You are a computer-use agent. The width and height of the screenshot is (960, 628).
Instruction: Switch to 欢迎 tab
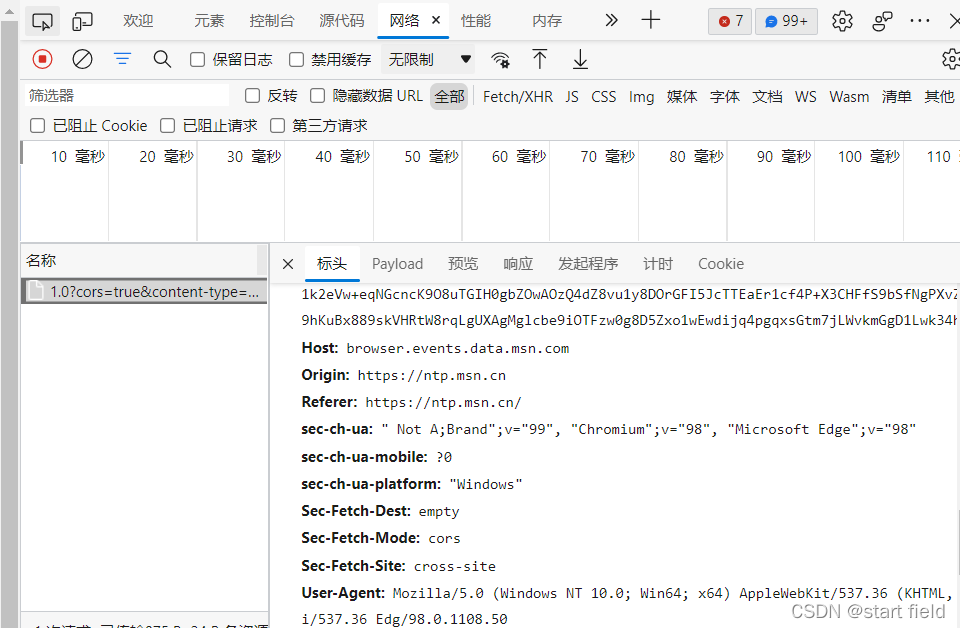point(138,21)
